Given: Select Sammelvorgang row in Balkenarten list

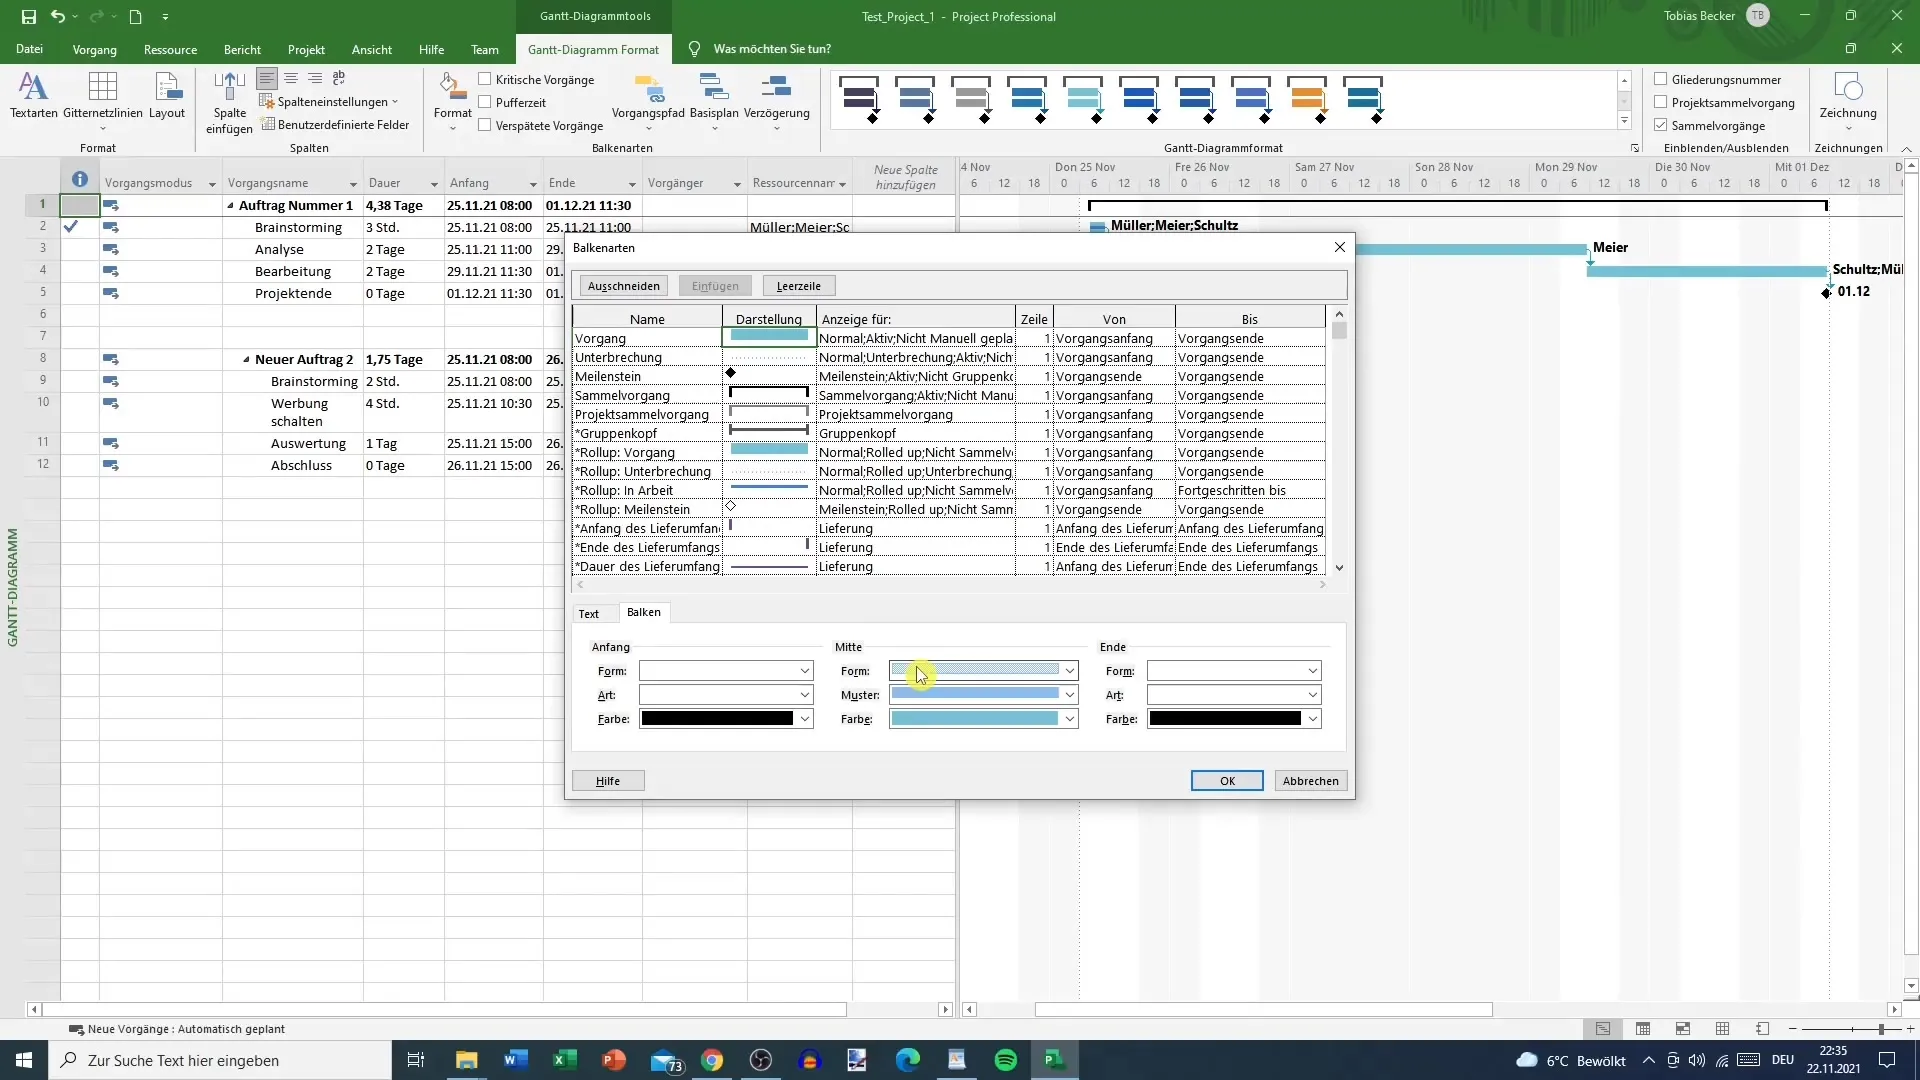Looking at the screenshot, I should 646,396.
